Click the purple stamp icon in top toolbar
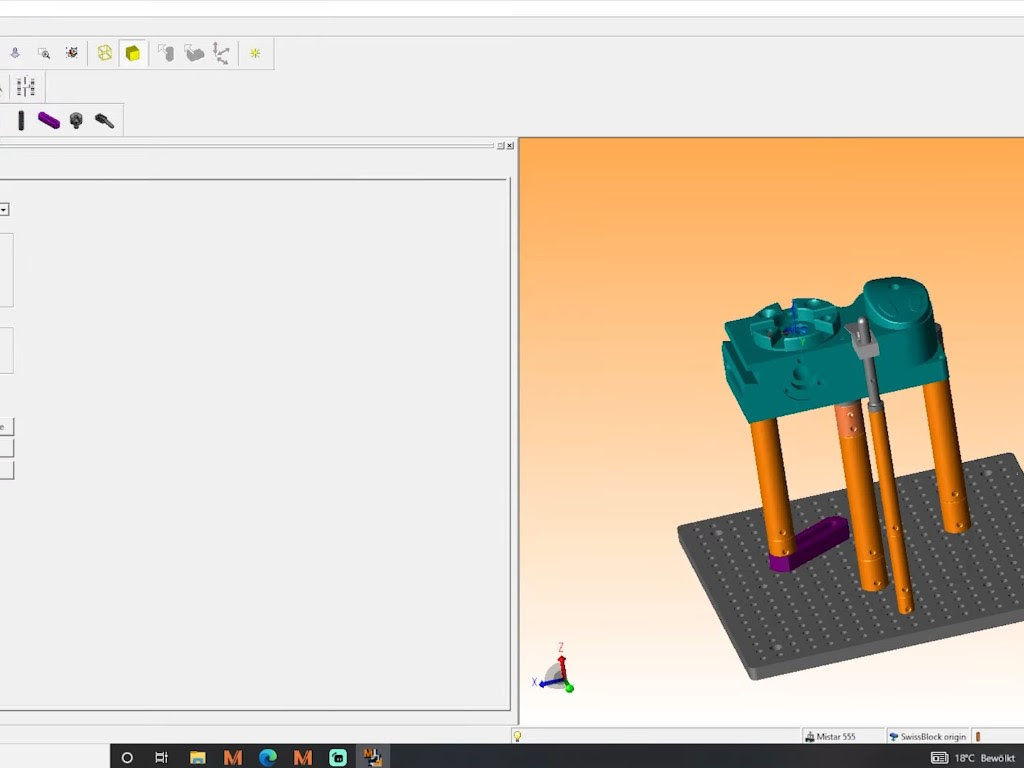1024x768 pixels. [x=15, y=53]
